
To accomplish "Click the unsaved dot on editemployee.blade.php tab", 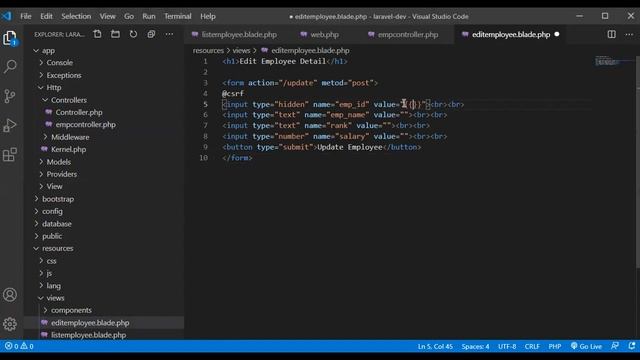I will [557, 35].
